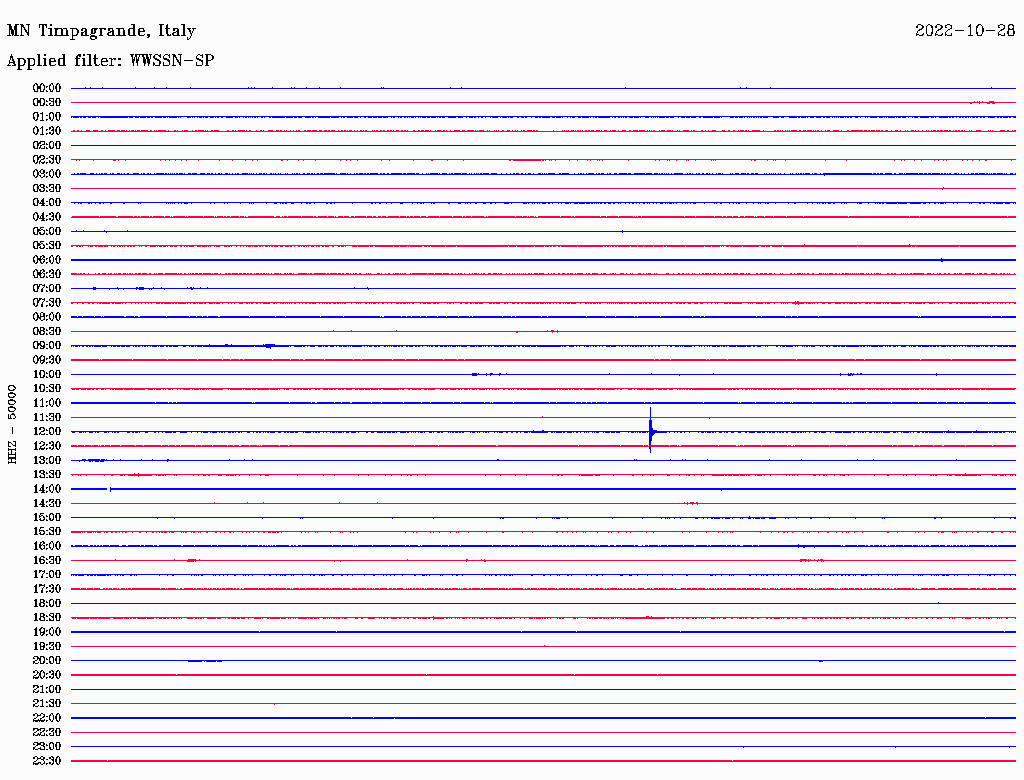Click the 16:00 time label
The width and height of the screenshot is (1024, 780).
[47, 546]
